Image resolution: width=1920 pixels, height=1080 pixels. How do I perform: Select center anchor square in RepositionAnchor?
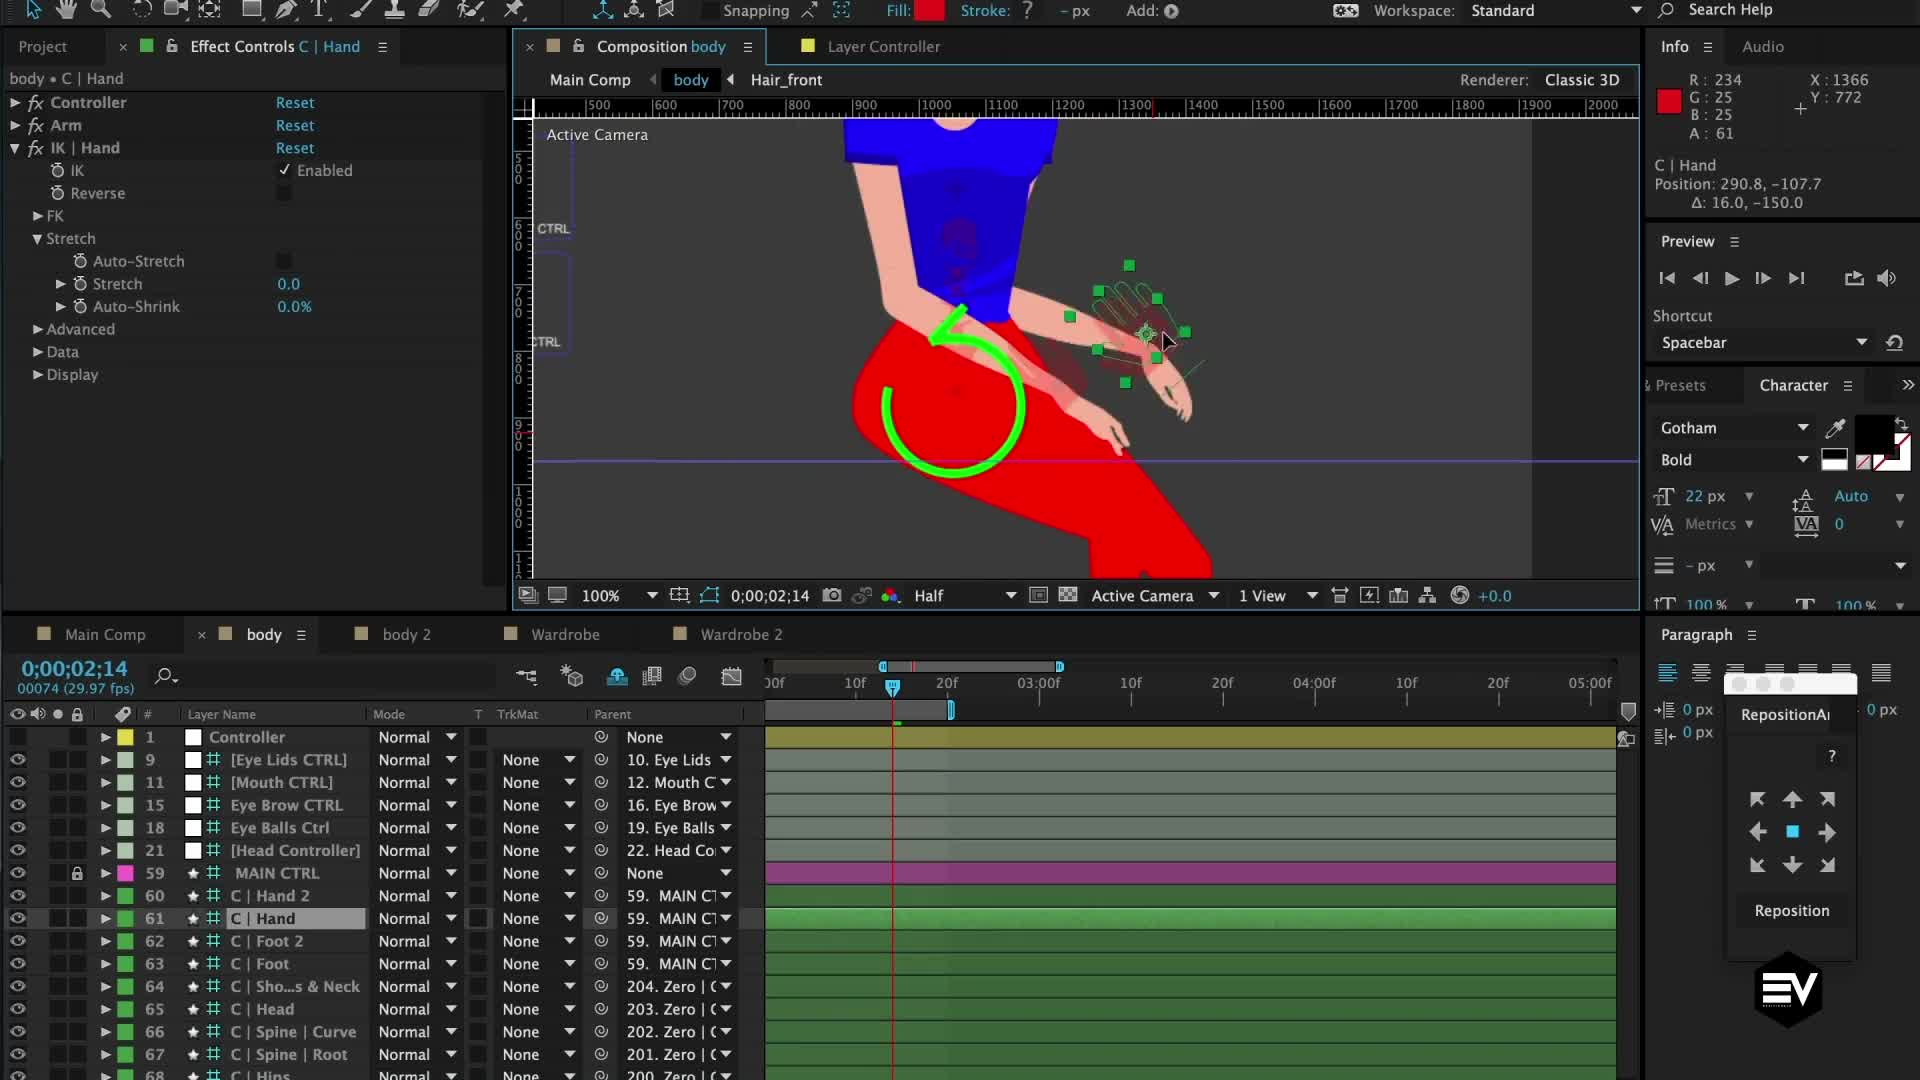(1792, 832)
